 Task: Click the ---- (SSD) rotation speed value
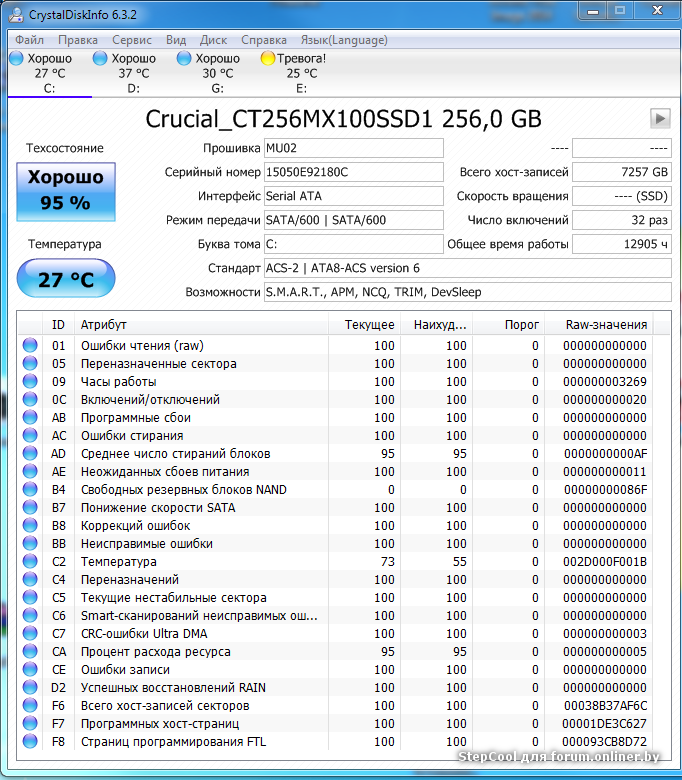(x=622, y=196)
